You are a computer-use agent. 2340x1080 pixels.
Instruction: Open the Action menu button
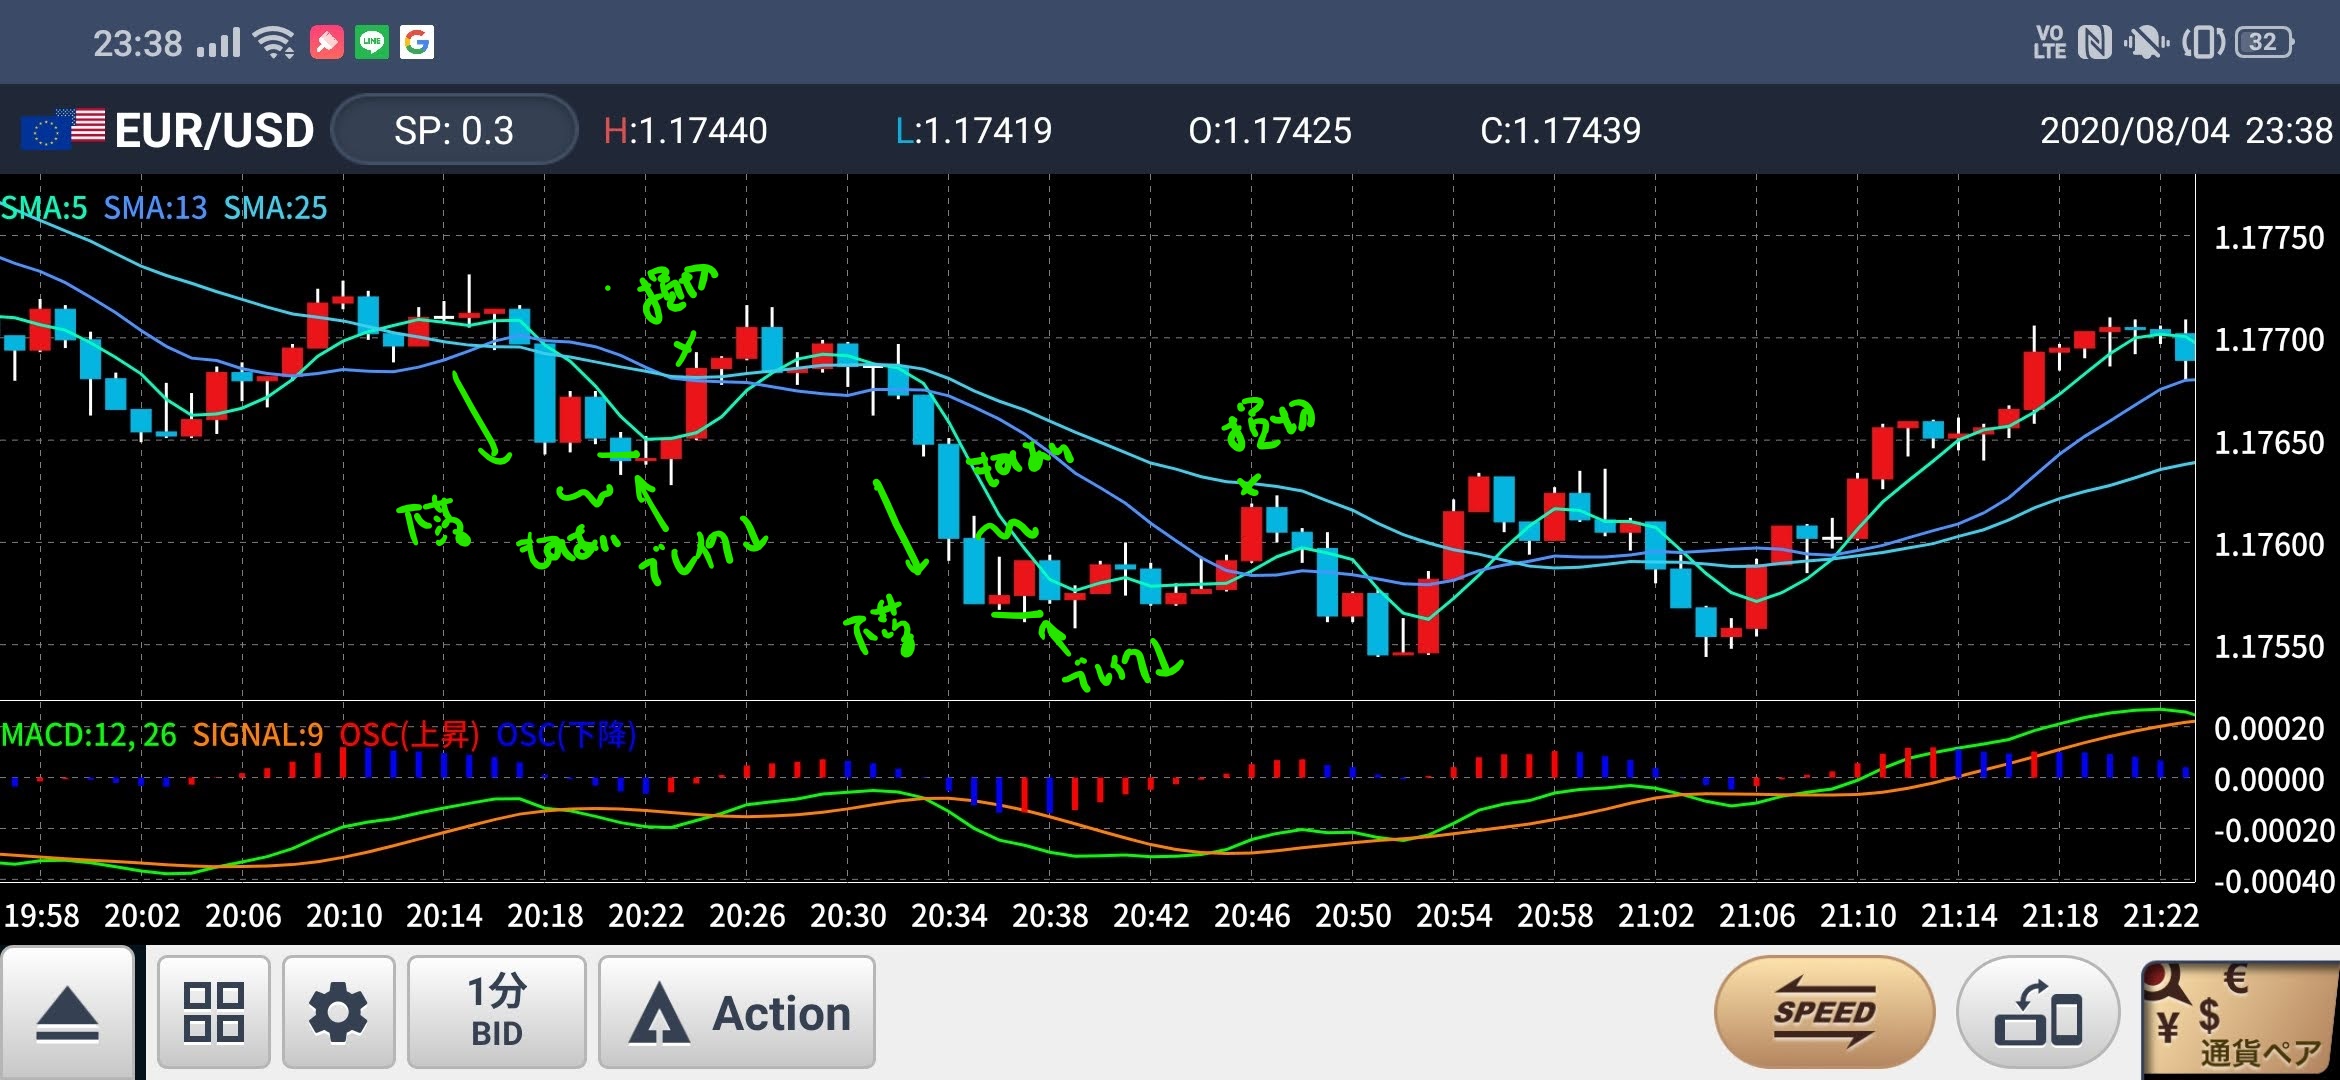(737, 1012)
